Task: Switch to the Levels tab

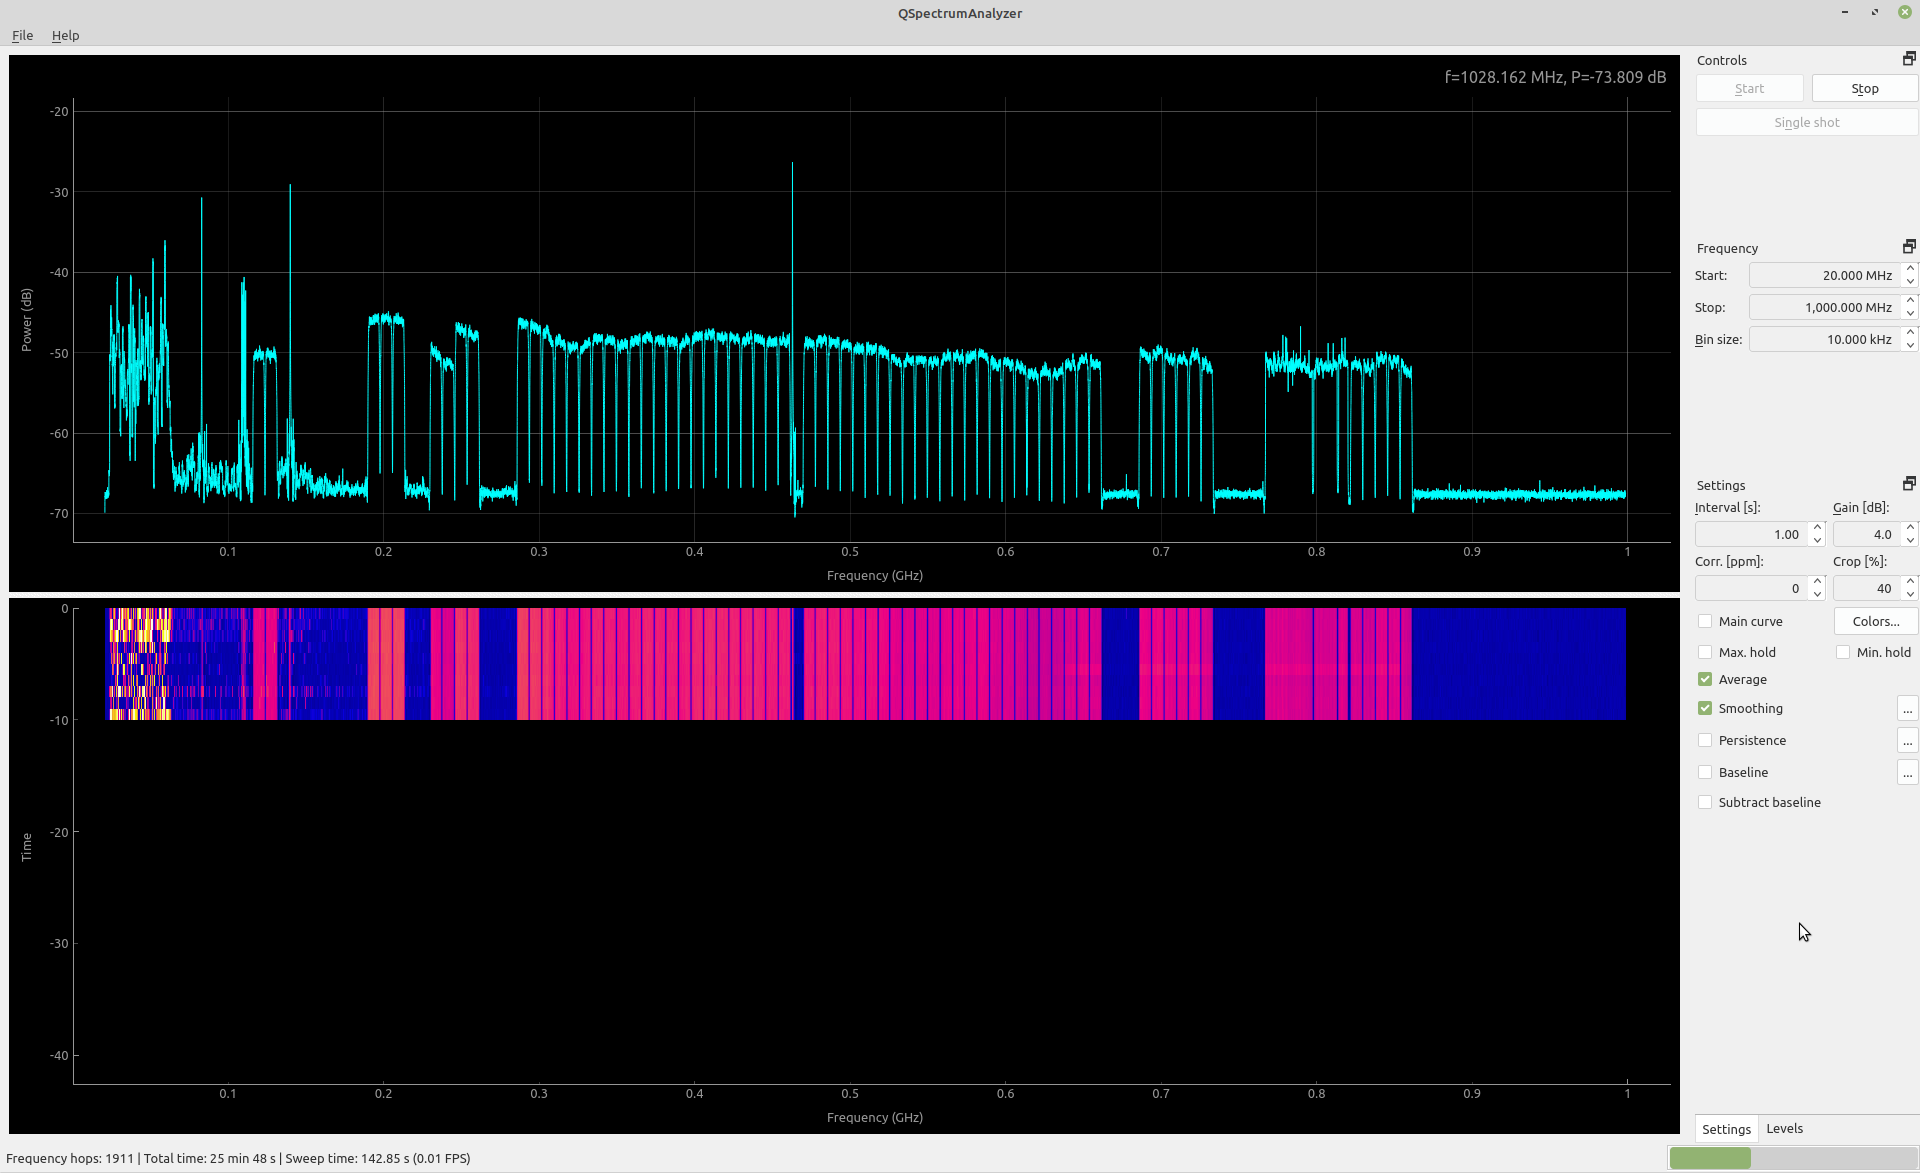Action: (x=1784, y=1128)
